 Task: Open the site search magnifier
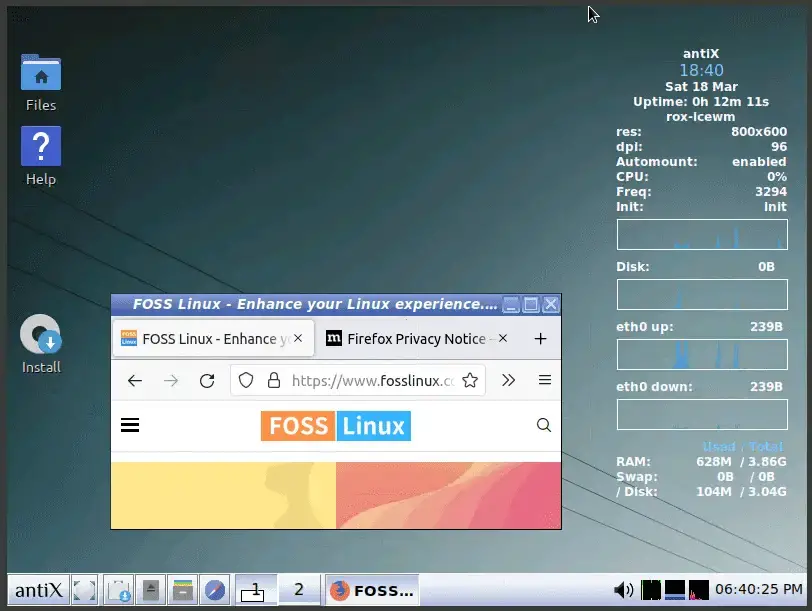544,426
